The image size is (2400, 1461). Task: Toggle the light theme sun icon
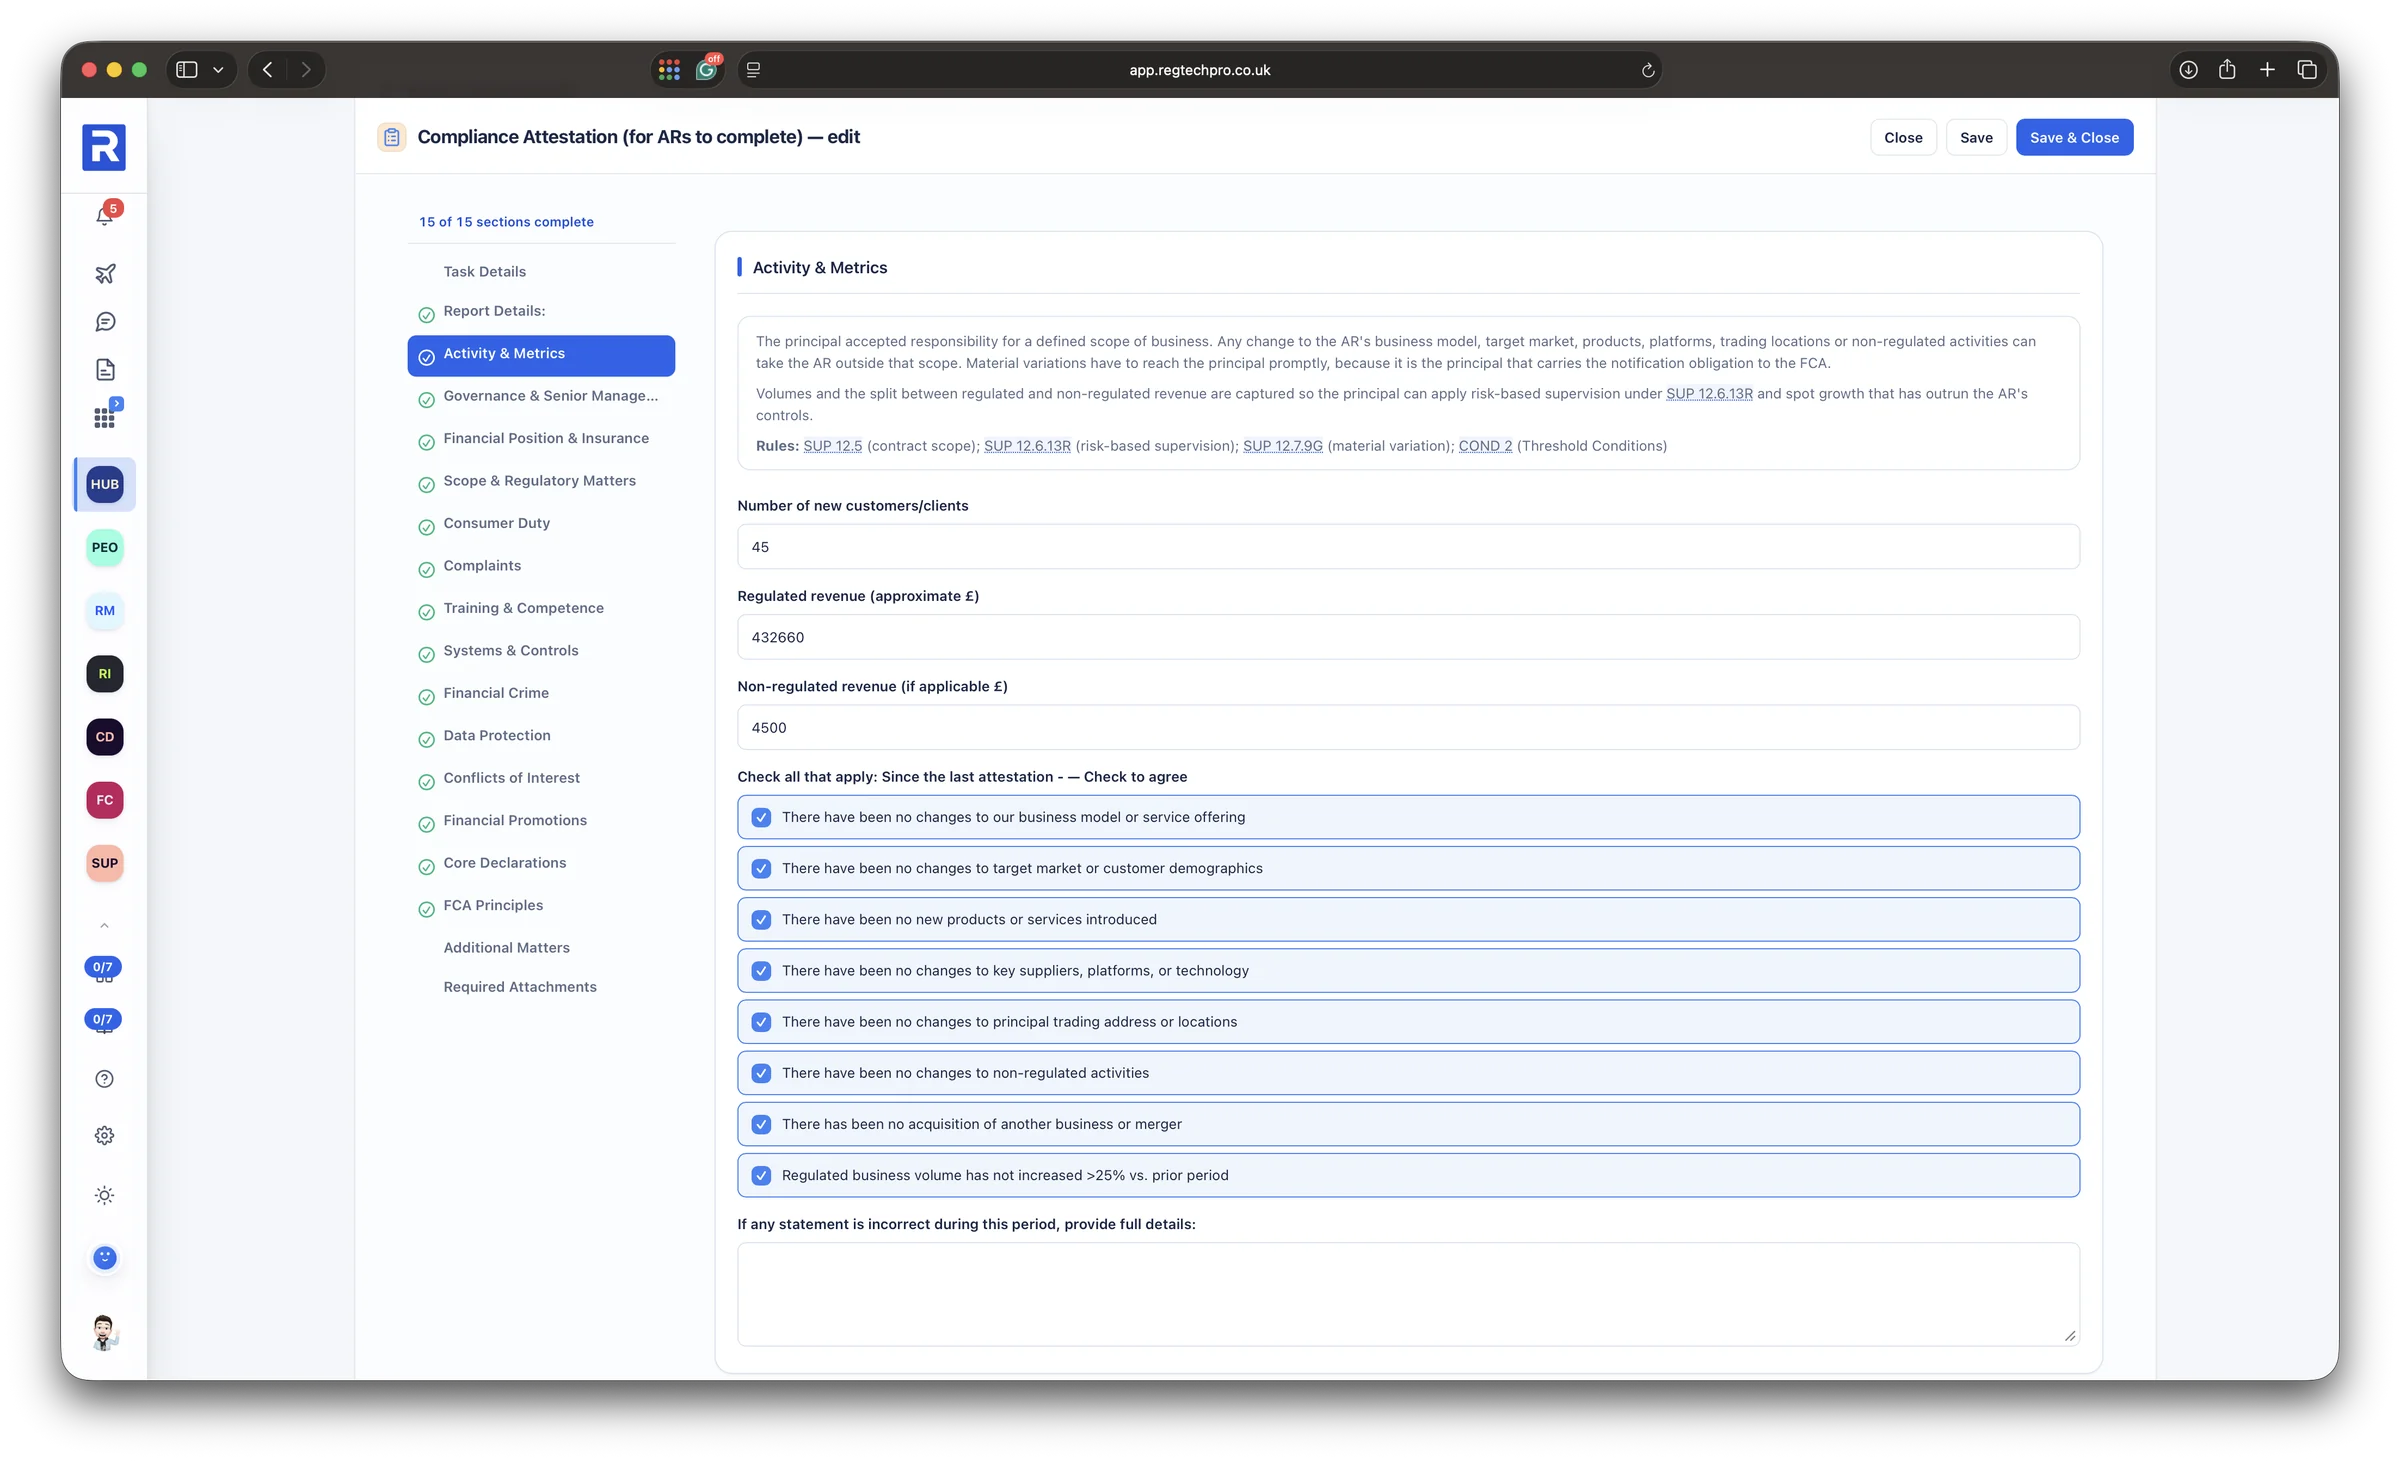(x=105, y=1196)
